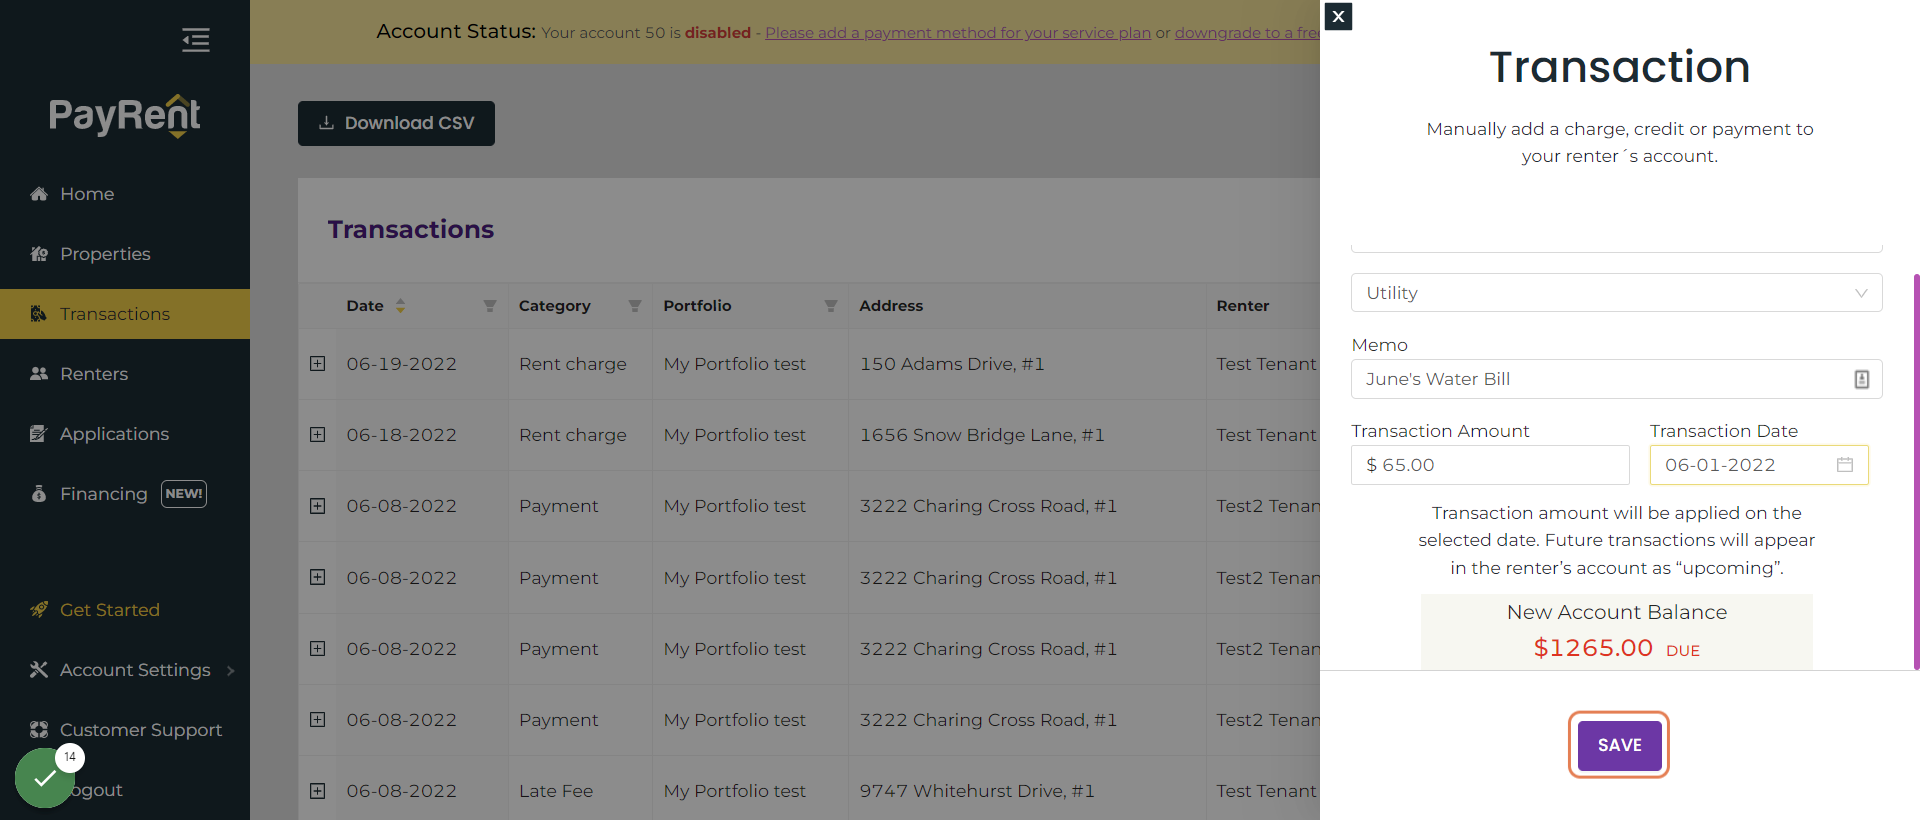Click the Transaction Date input field
1920x820 pixels.
pyautogui.click(x=1759, y=465)
